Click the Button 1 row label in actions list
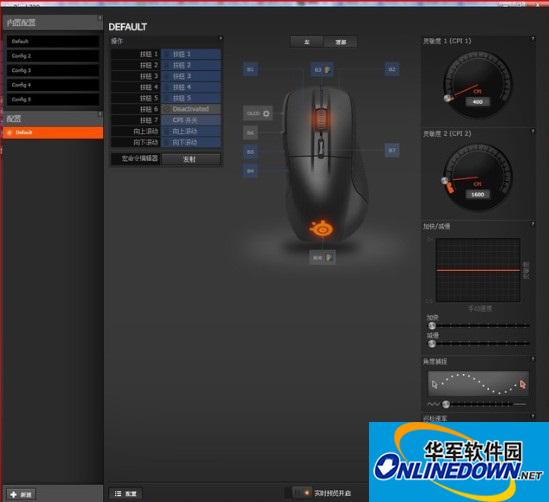Image resolution: width=549 pixels, height=502 pixels. pos(136,54)
